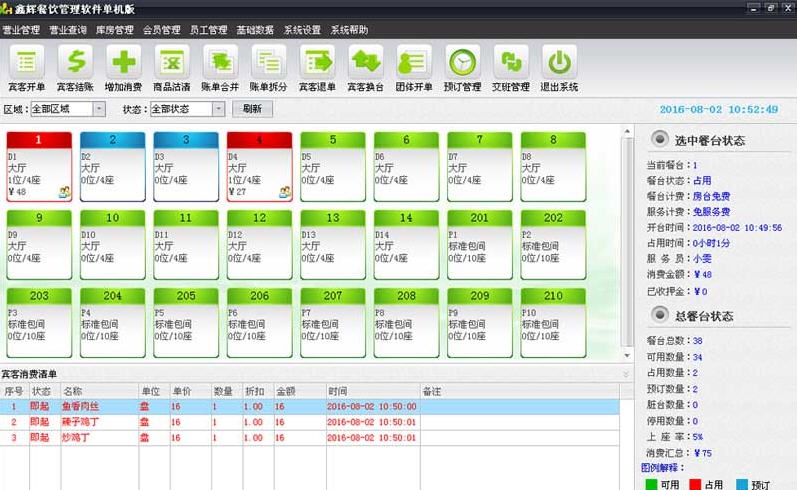Expand the 区域 全部区域 dropdown
The width and height of the screenshot is (797, 490).
pyautogui.click(x=99, y=109)
